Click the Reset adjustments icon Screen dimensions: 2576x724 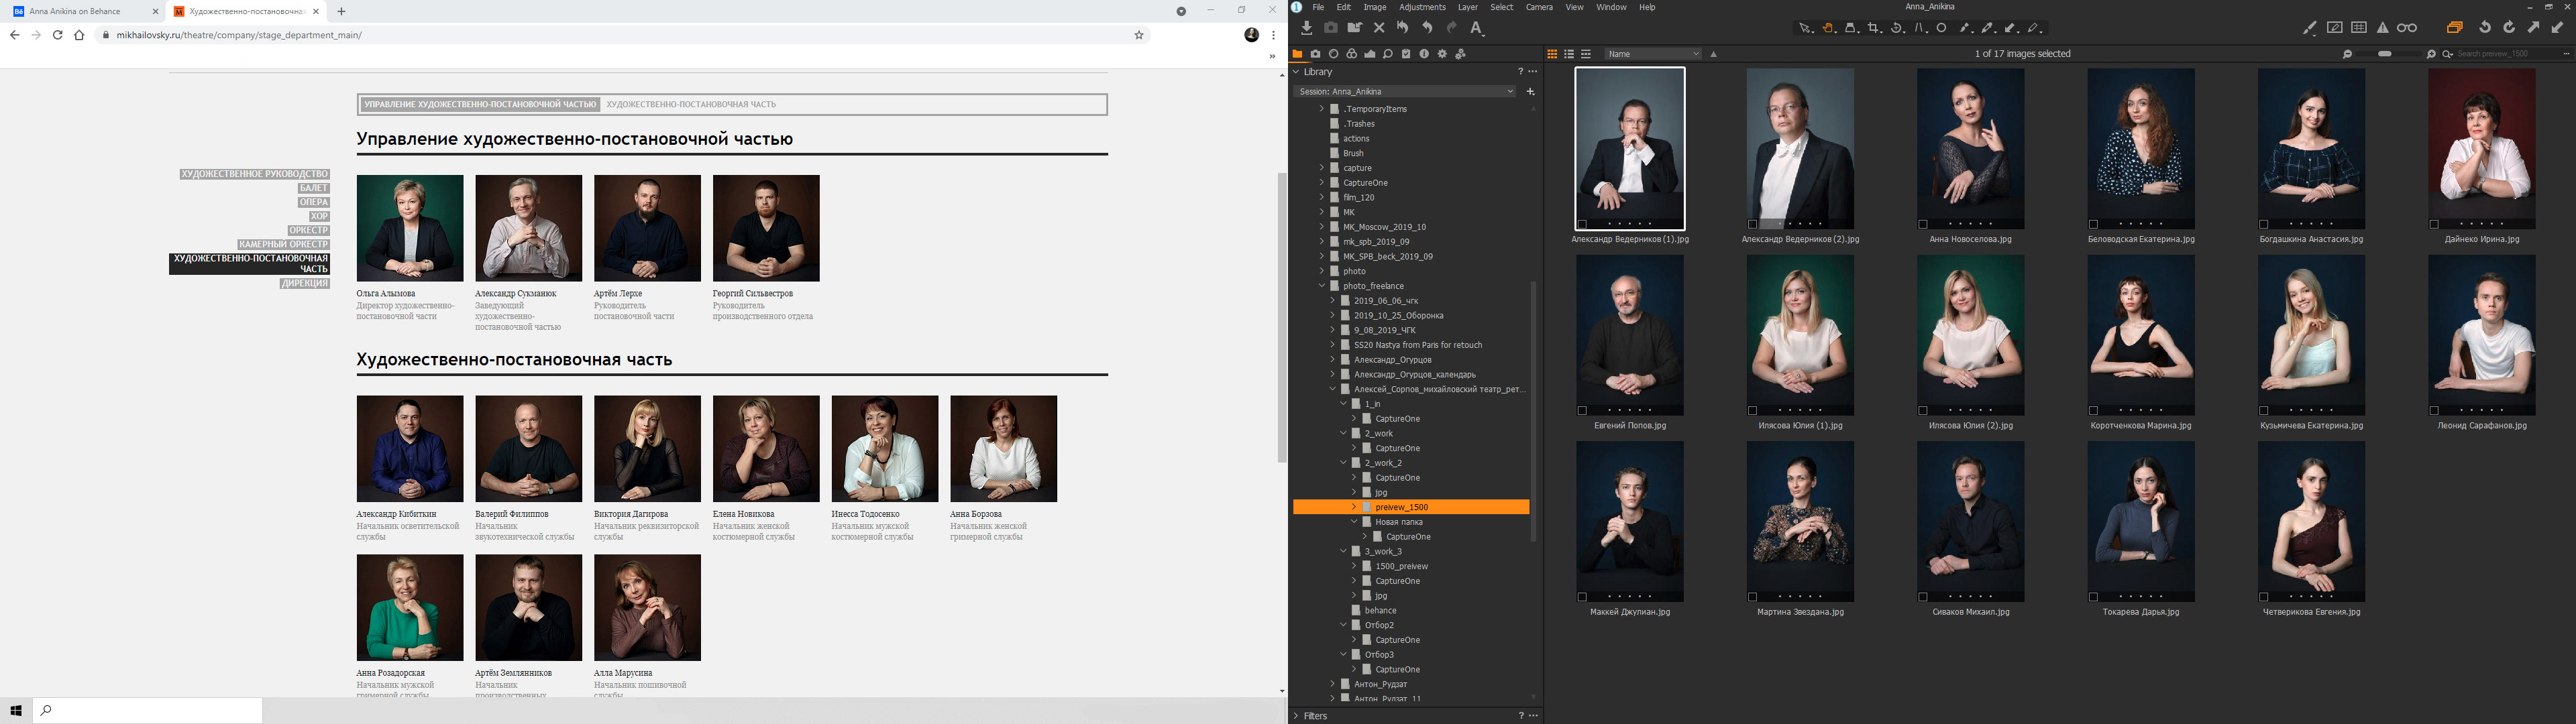point(1403,28)
